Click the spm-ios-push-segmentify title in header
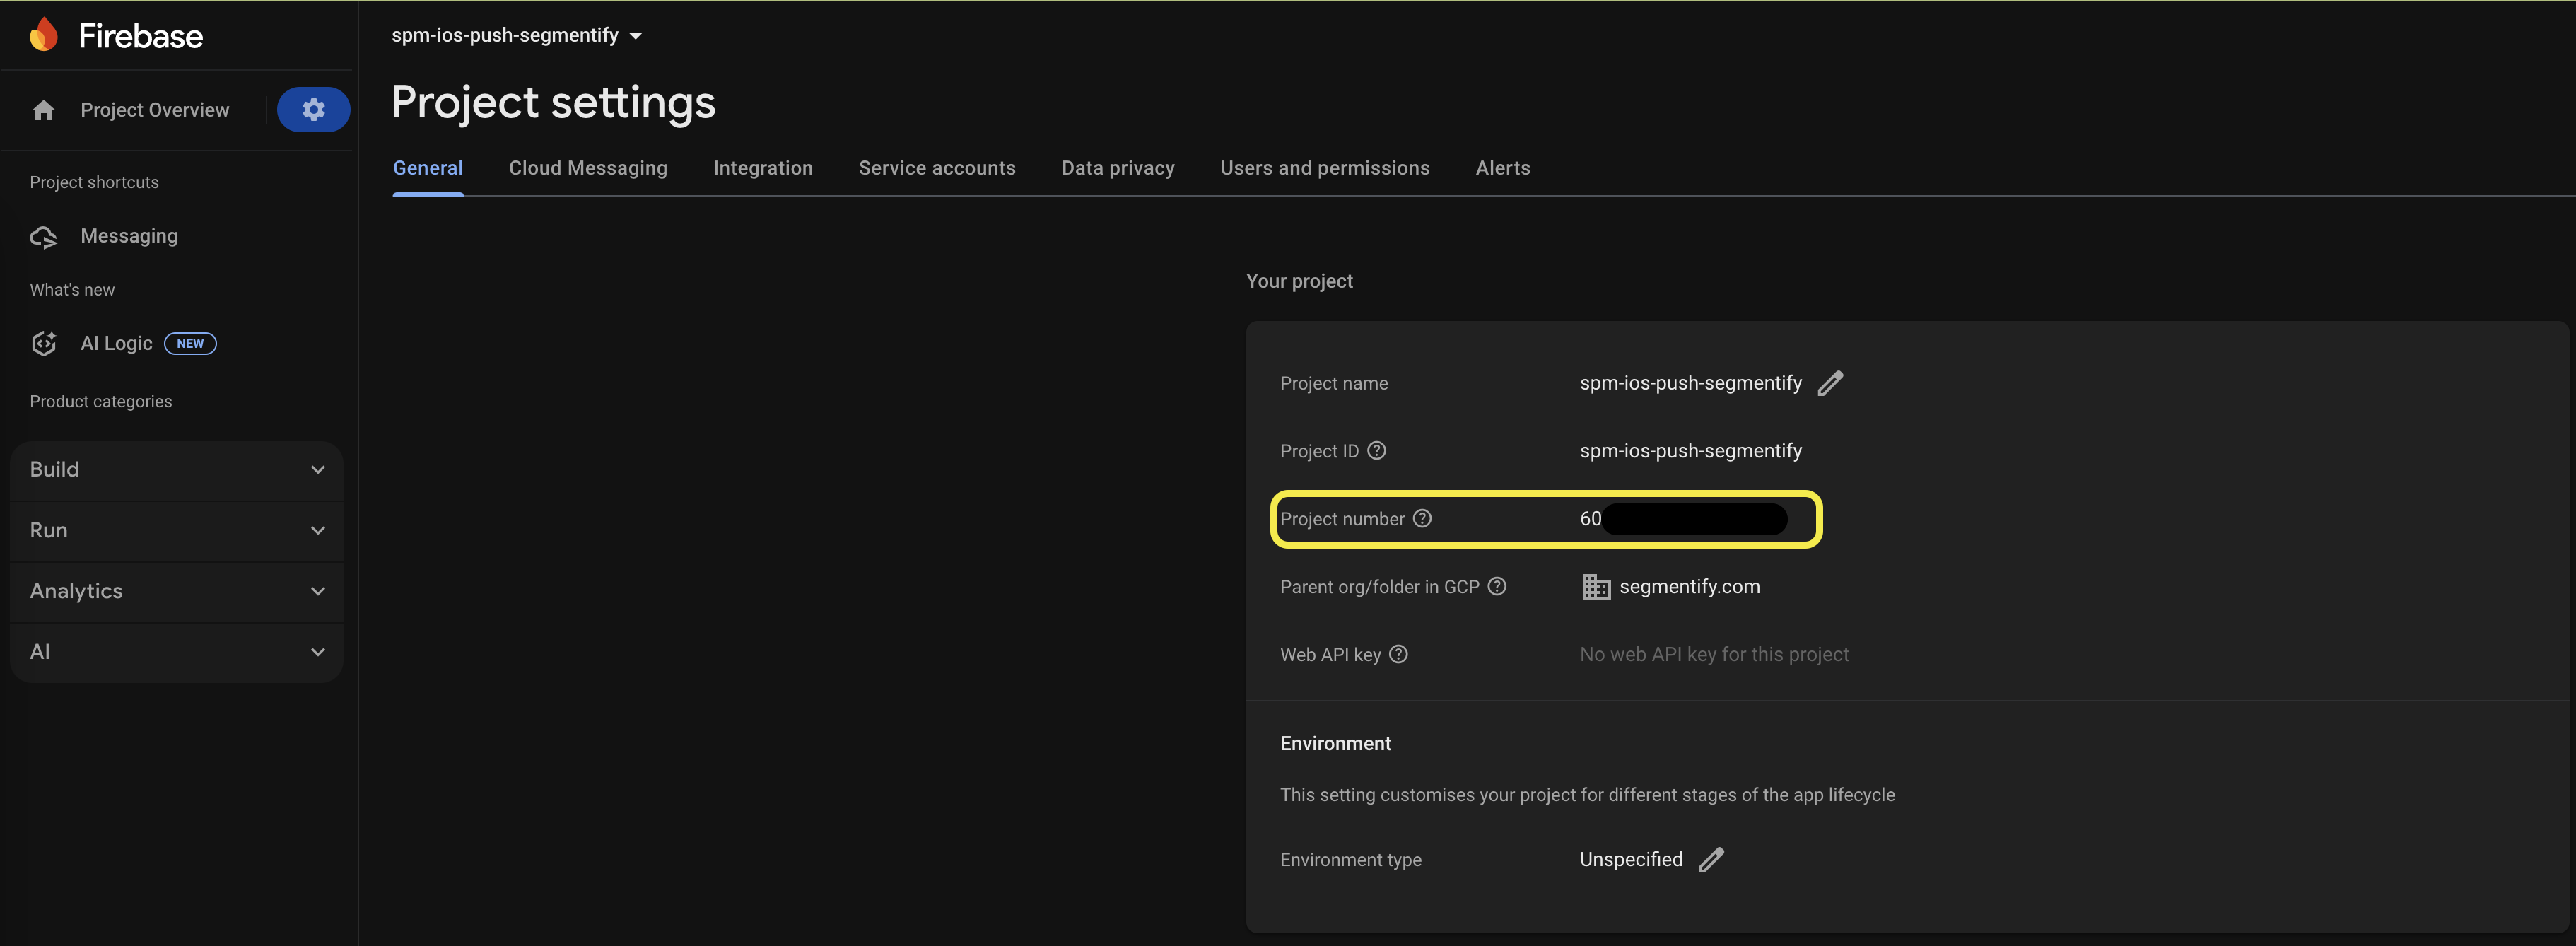 tap(505, 35)
